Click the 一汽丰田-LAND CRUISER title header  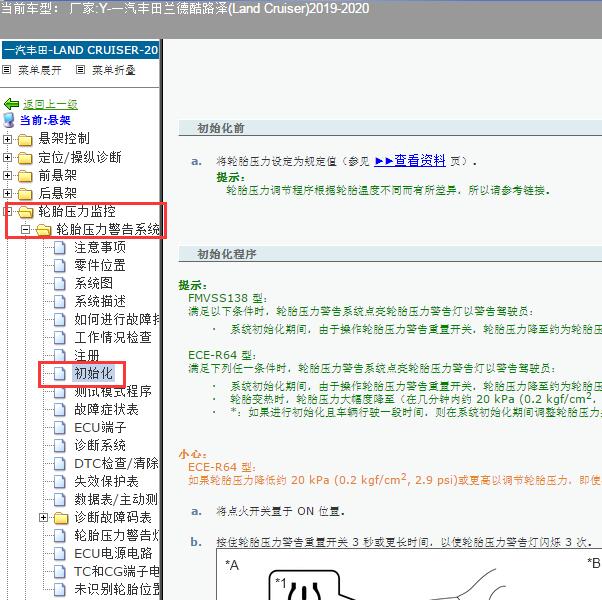pos(81,50)
